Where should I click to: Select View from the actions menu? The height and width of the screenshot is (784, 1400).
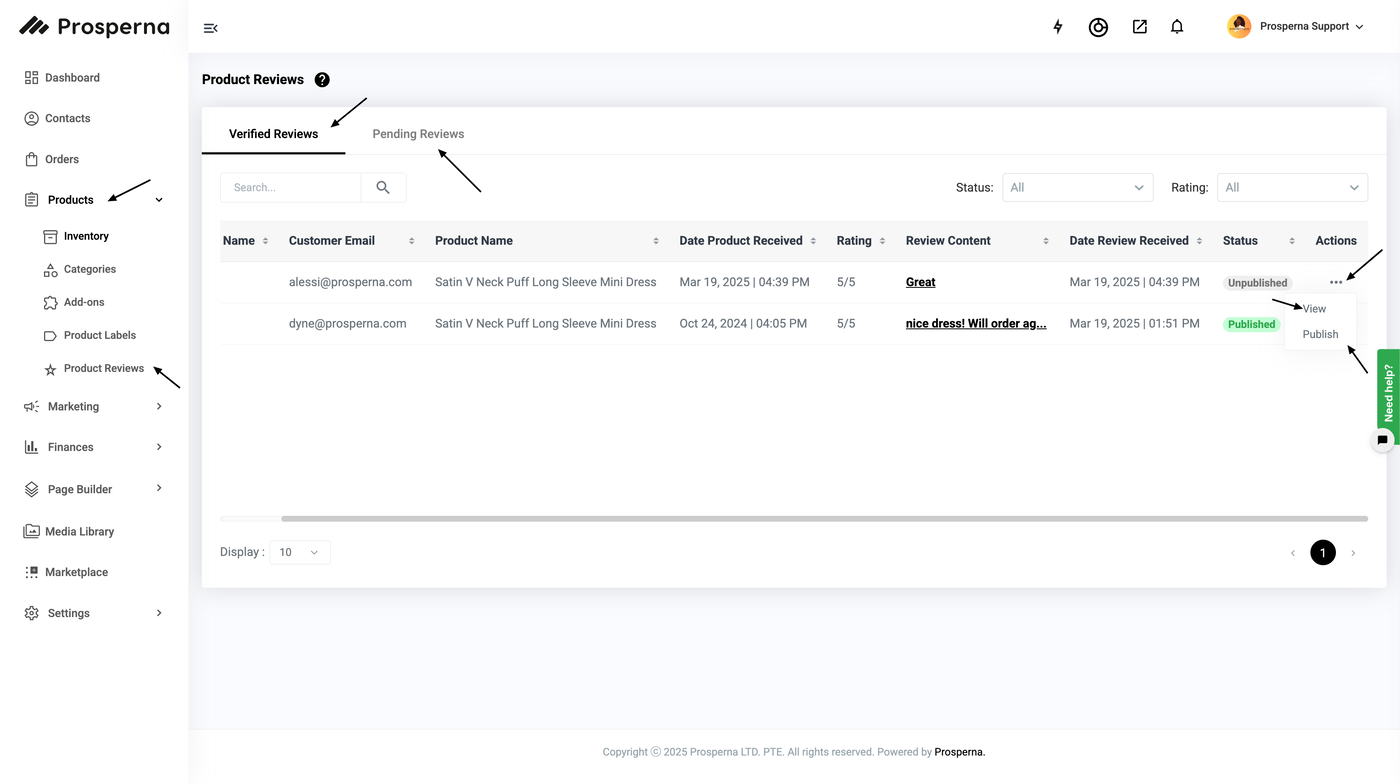[1314, 309]
